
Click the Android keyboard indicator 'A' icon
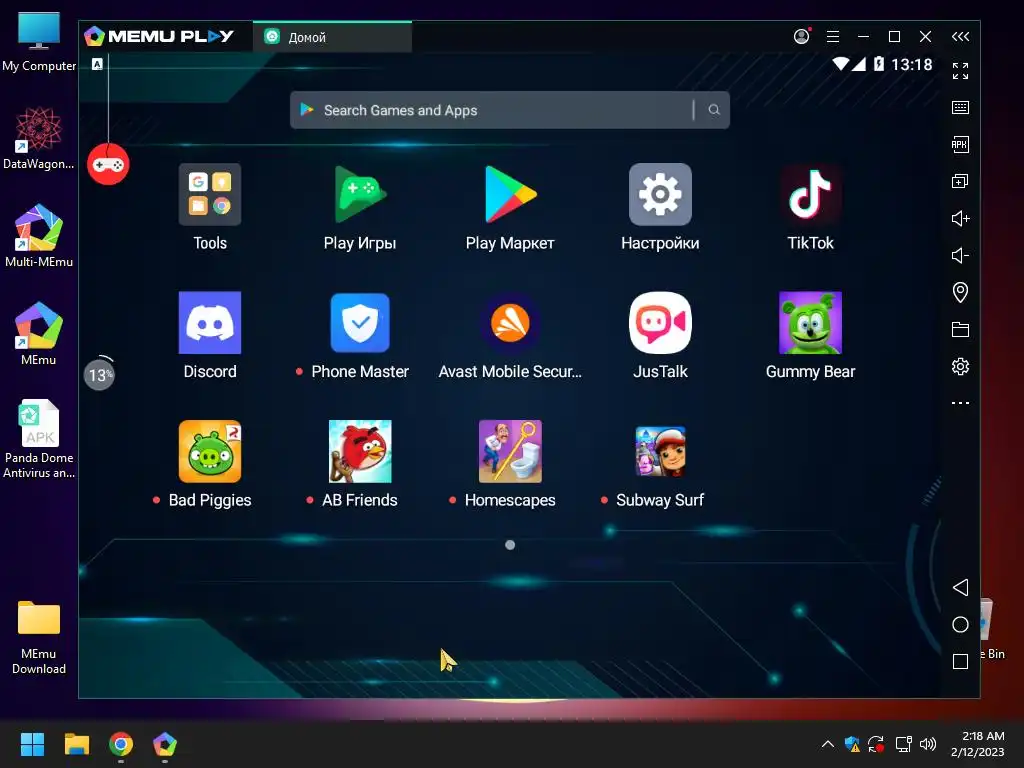pos(97,64)
